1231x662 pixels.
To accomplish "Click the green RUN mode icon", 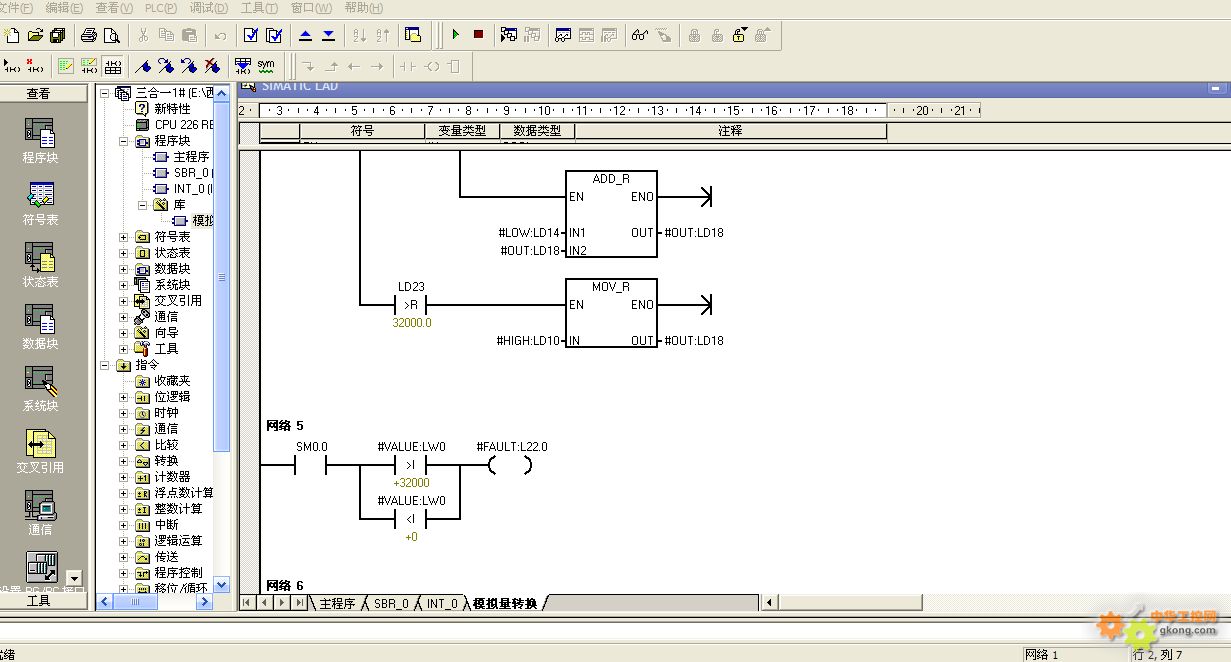I will (455, 35).
